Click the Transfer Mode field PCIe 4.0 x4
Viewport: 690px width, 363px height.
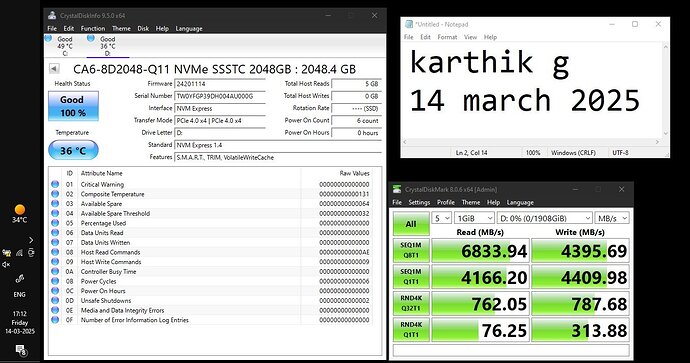pos(220,121)
